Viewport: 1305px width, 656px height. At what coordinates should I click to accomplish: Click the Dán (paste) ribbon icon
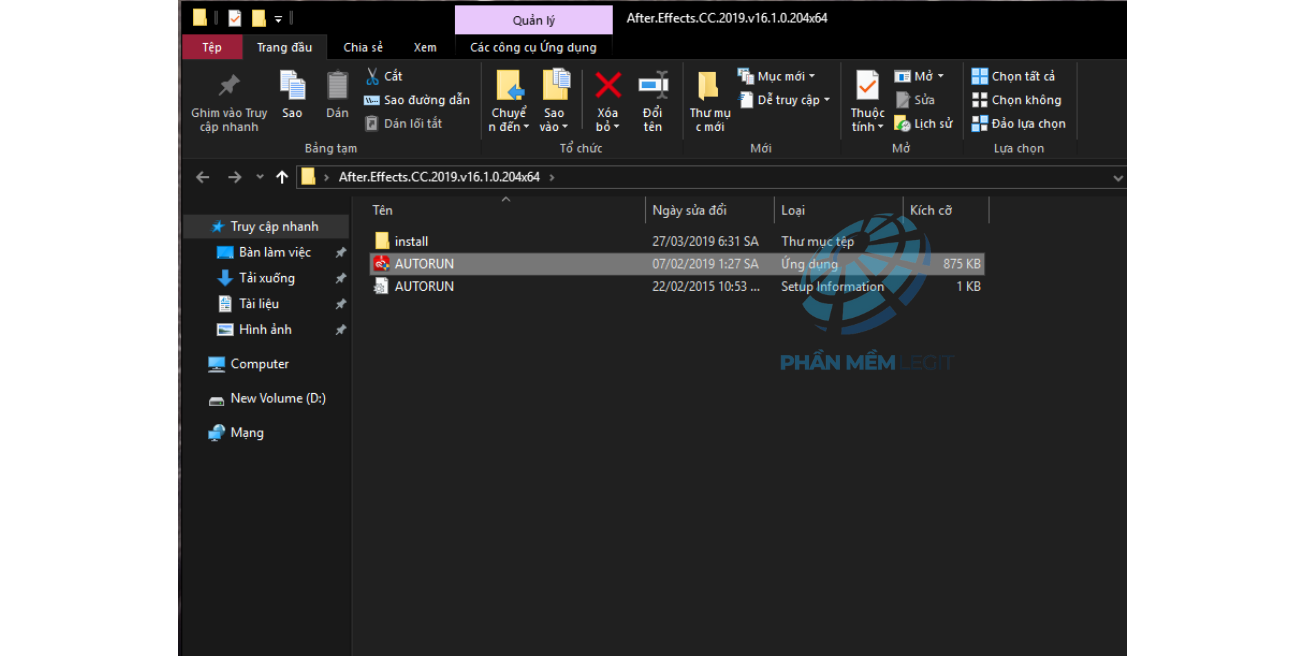(x=338, y=85)
